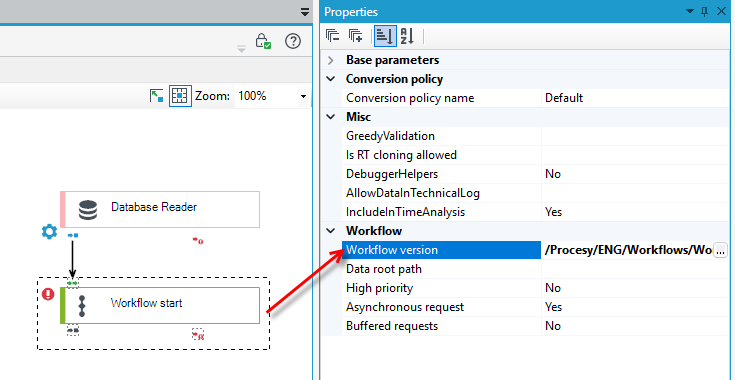Select AllowDataInTechnicalLog property
Image resolution: width=735 pixels, height=380 pixels.
coord(442,193)
